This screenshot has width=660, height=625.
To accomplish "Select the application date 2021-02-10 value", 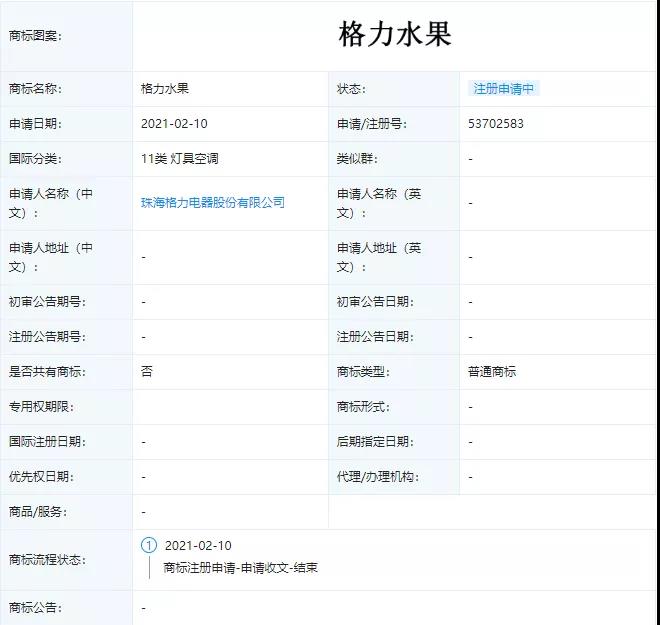I will pos(174,124).
